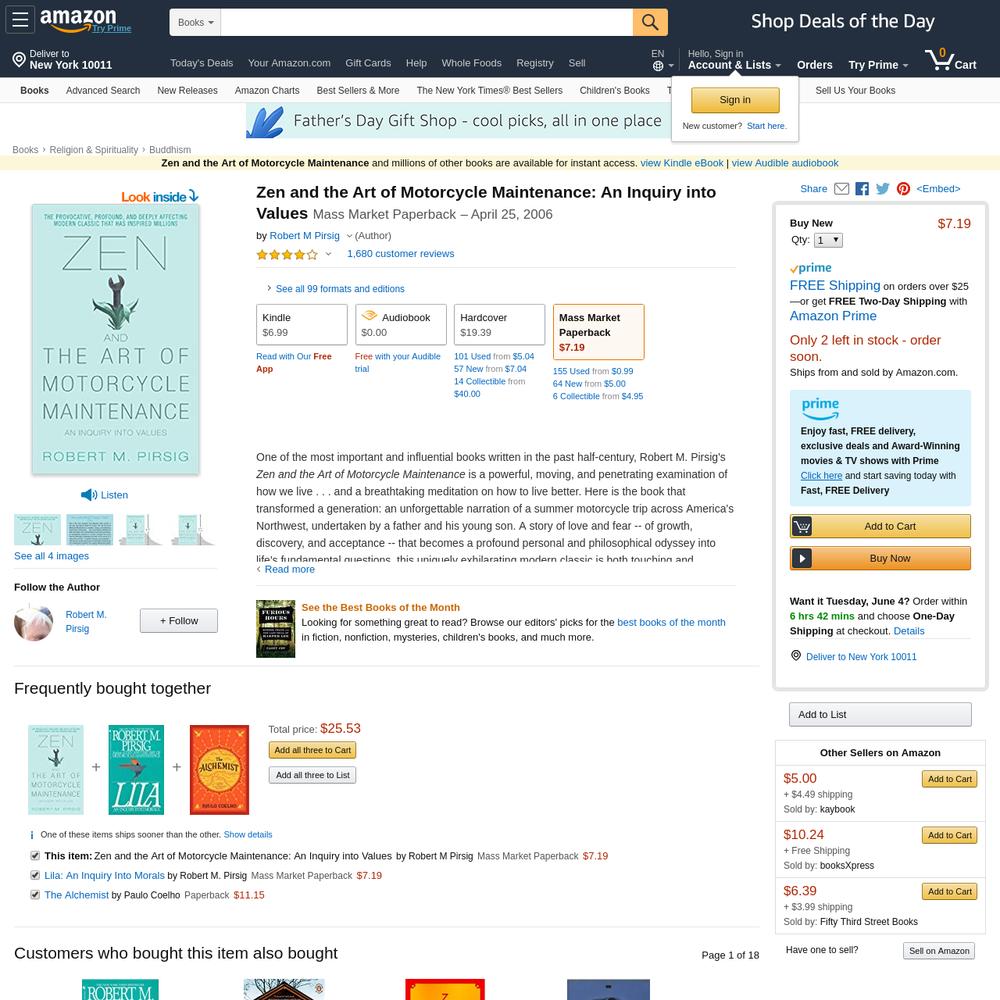The height and width of the screenshot is (1000, 1000).
Task: Click the star rating display
Action: [287, 254]
